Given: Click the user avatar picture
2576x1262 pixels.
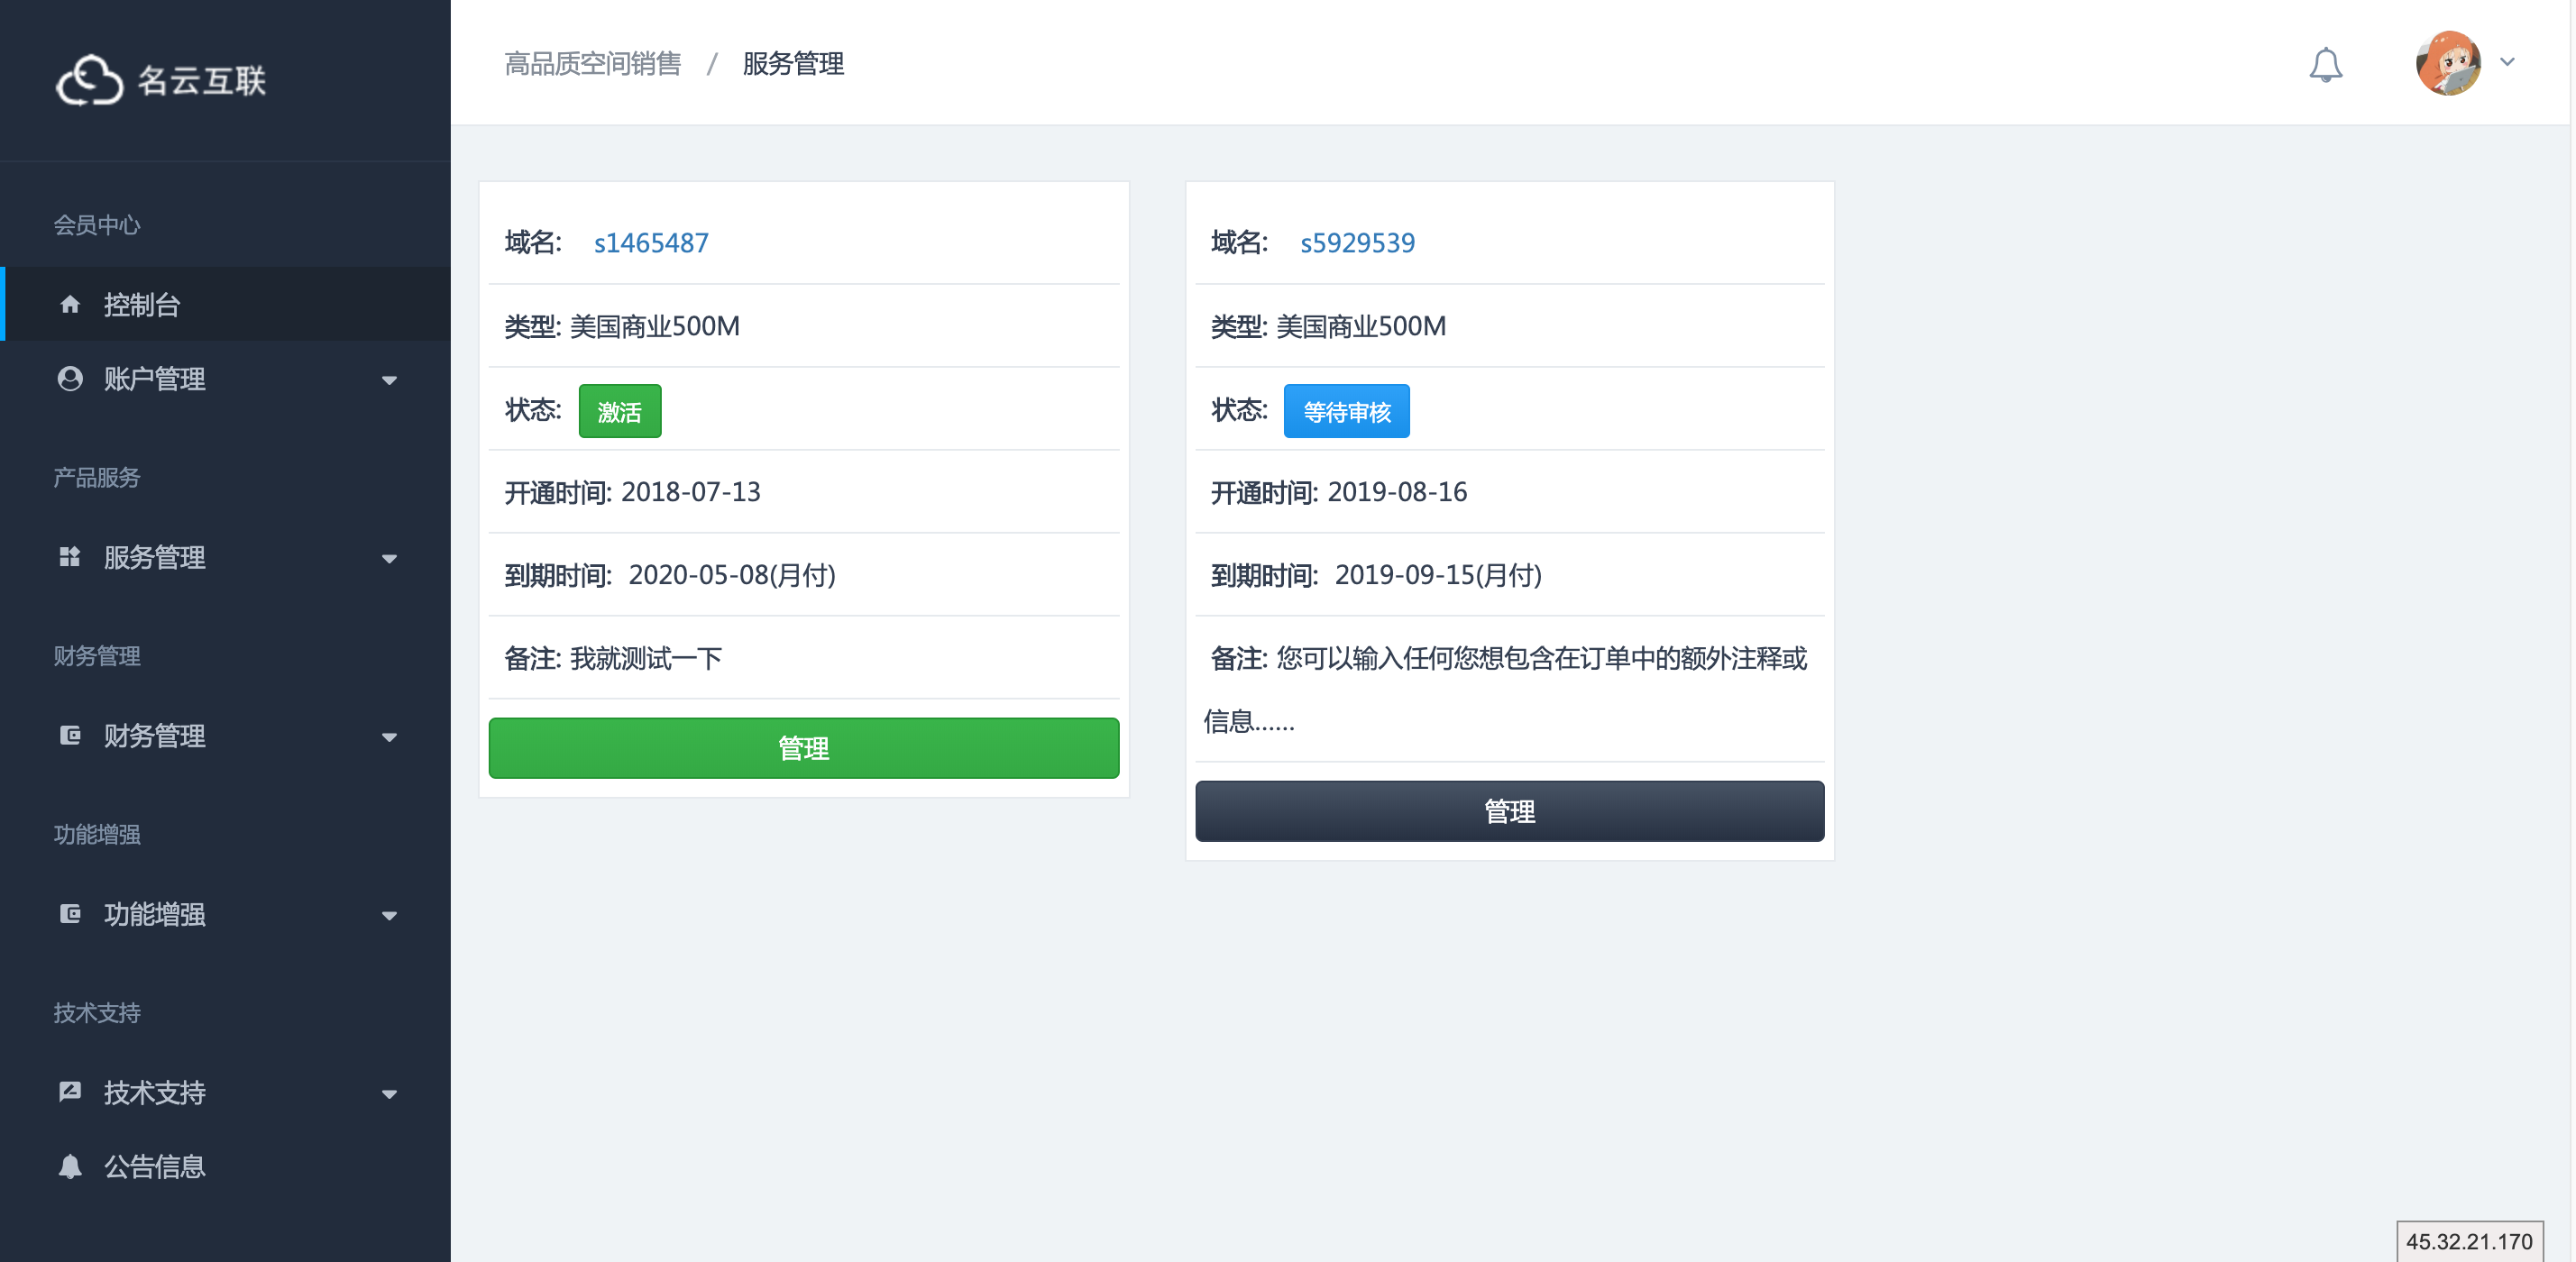Looking at the screenshot, I should (x=2447, y=63).
